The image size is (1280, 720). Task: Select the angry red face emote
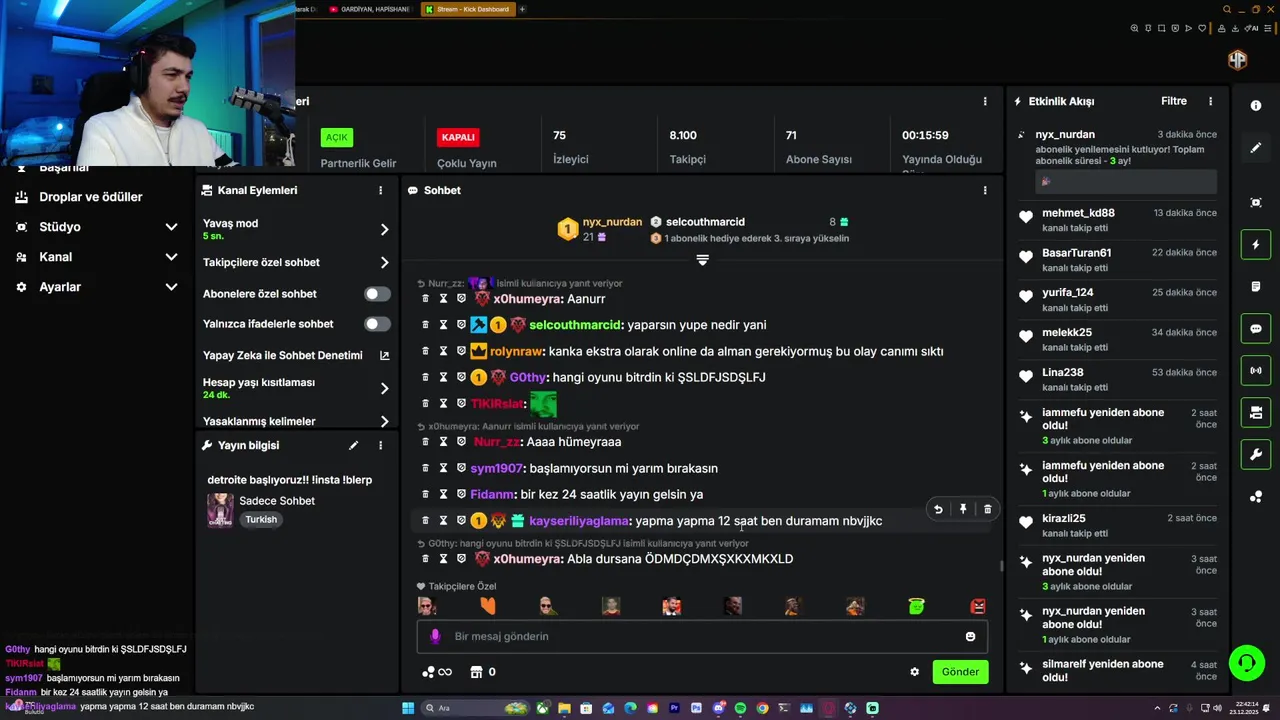pyautogui.click(x=978, y=605)
